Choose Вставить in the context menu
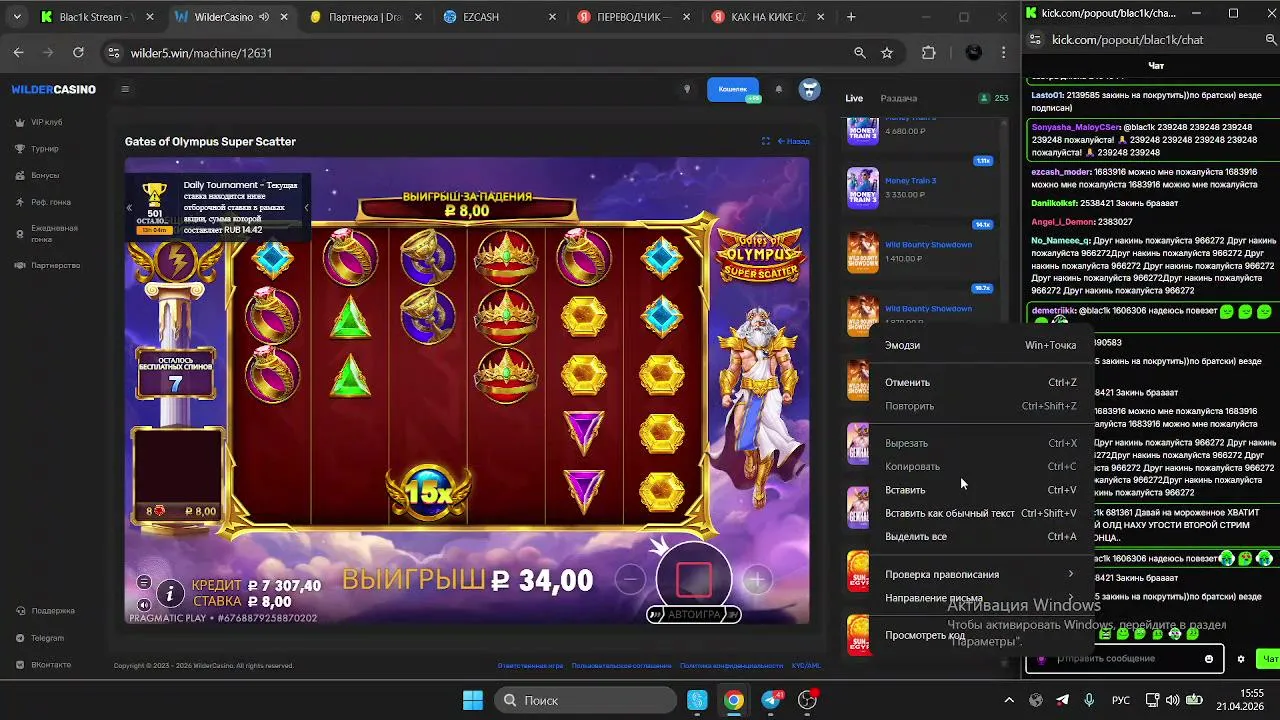Viewport: 1280px width, 720px height. click(980, 490)
